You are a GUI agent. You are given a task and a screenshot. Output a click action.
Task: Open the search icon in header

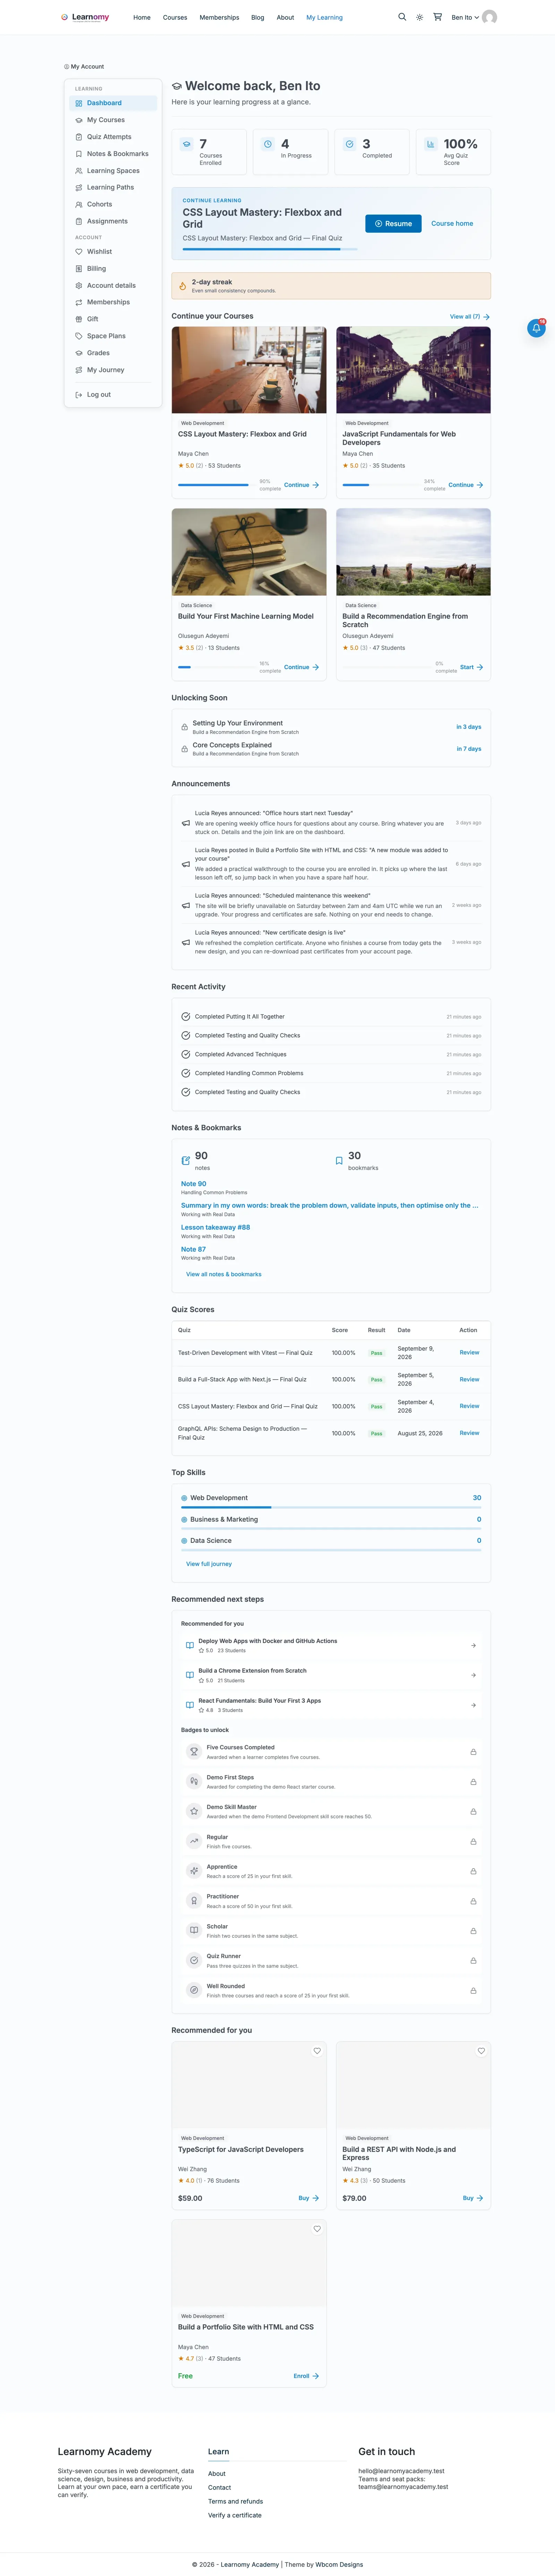(402, 17)
